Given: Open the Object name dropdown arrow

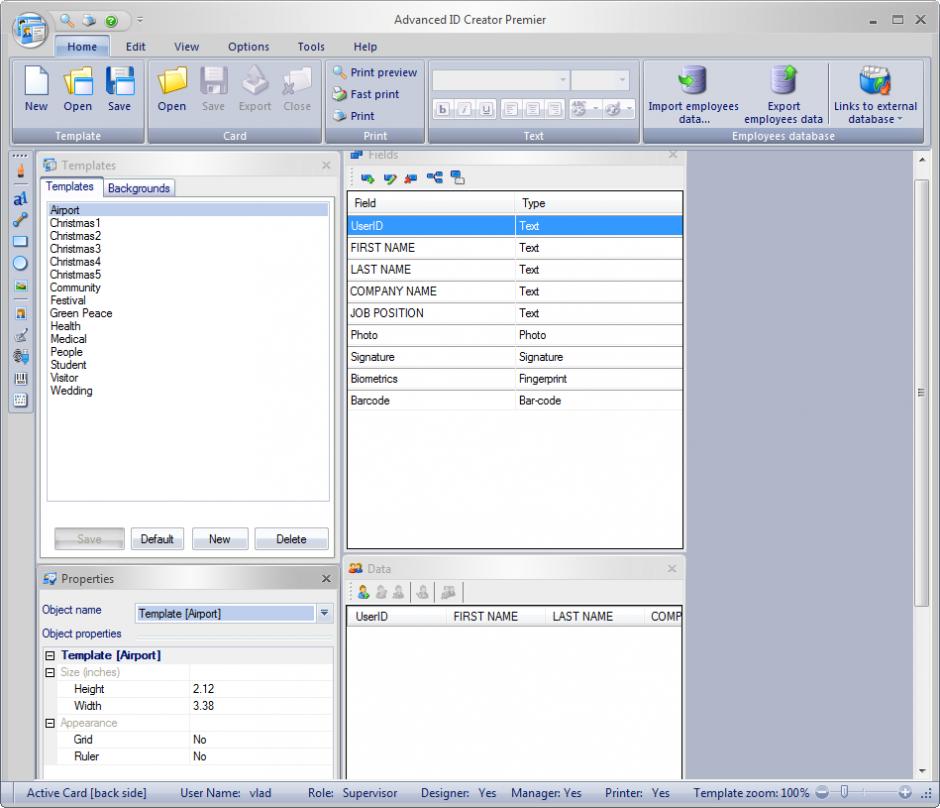Looking at the screenshot, I should click(324, 613).
